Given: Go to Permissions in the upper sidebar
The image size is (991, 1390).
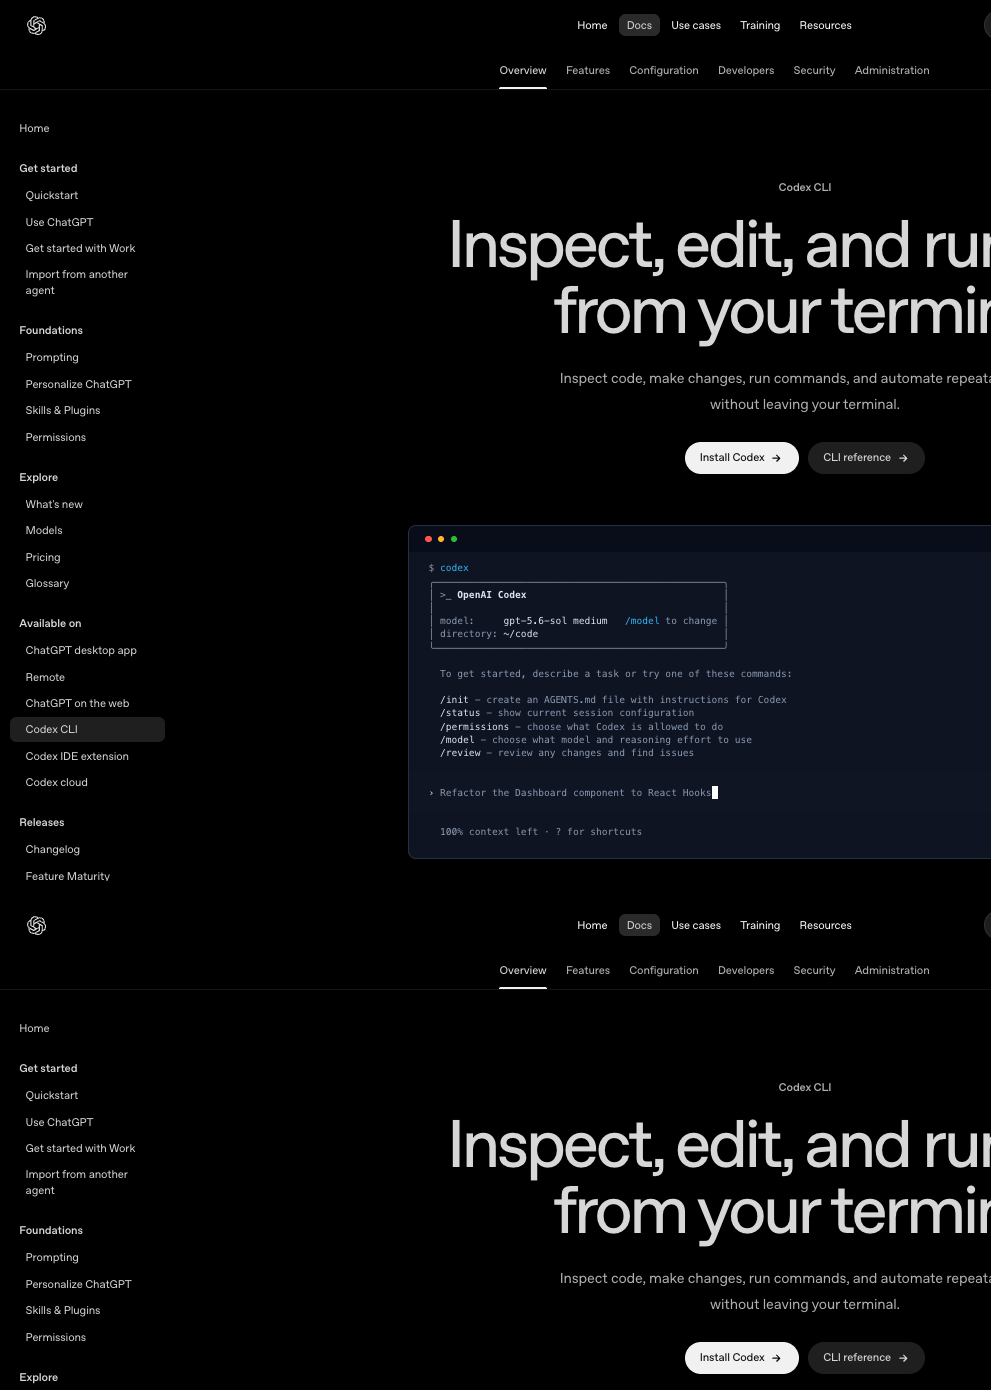Looking at the screenshot, I should pos(55,437).
